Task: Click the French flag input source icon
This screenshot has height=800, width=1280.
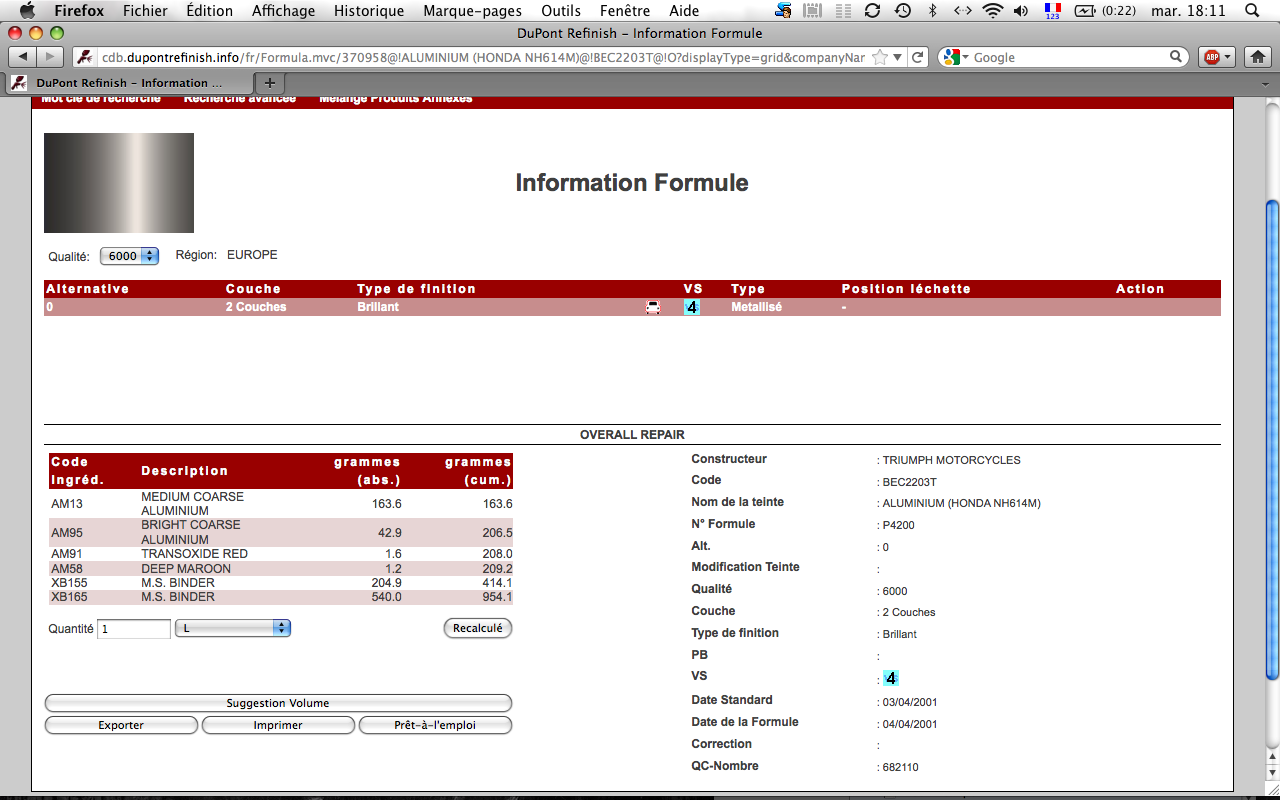Action: [x=1052, y=11]
